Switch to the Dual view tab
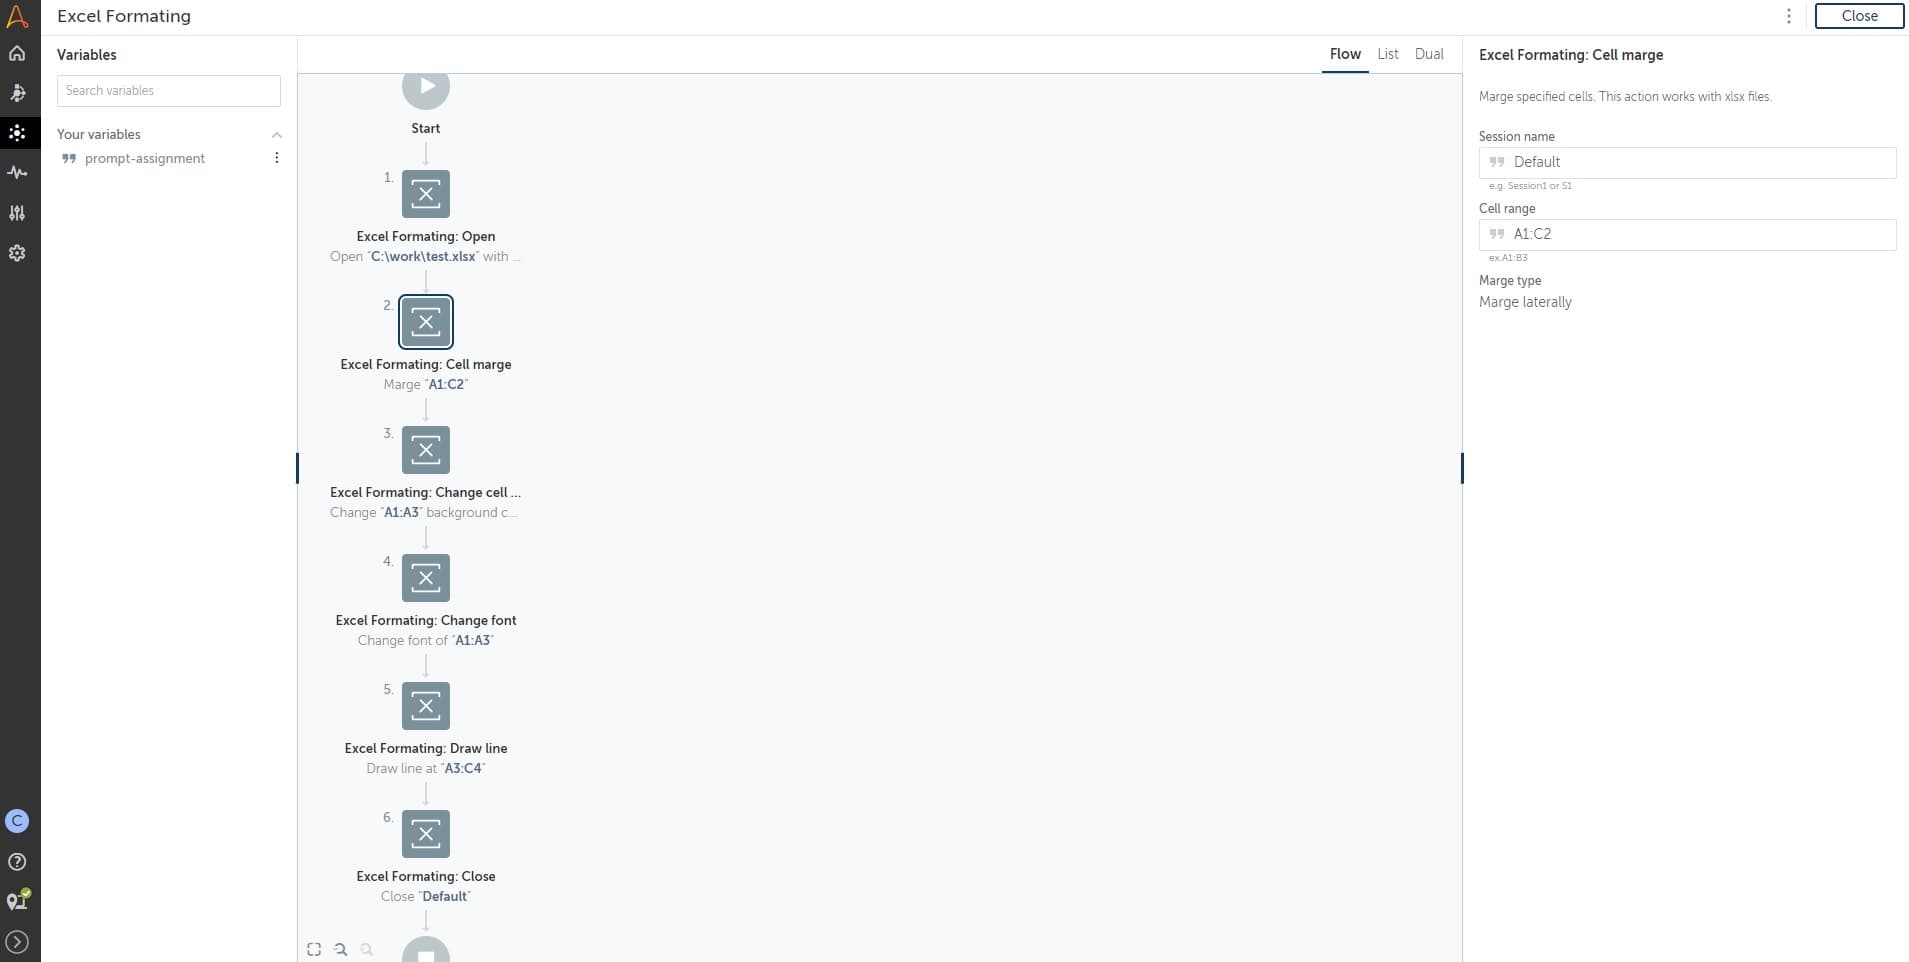This screenshot has height=962, width=1909. [x=1429, y=54]
